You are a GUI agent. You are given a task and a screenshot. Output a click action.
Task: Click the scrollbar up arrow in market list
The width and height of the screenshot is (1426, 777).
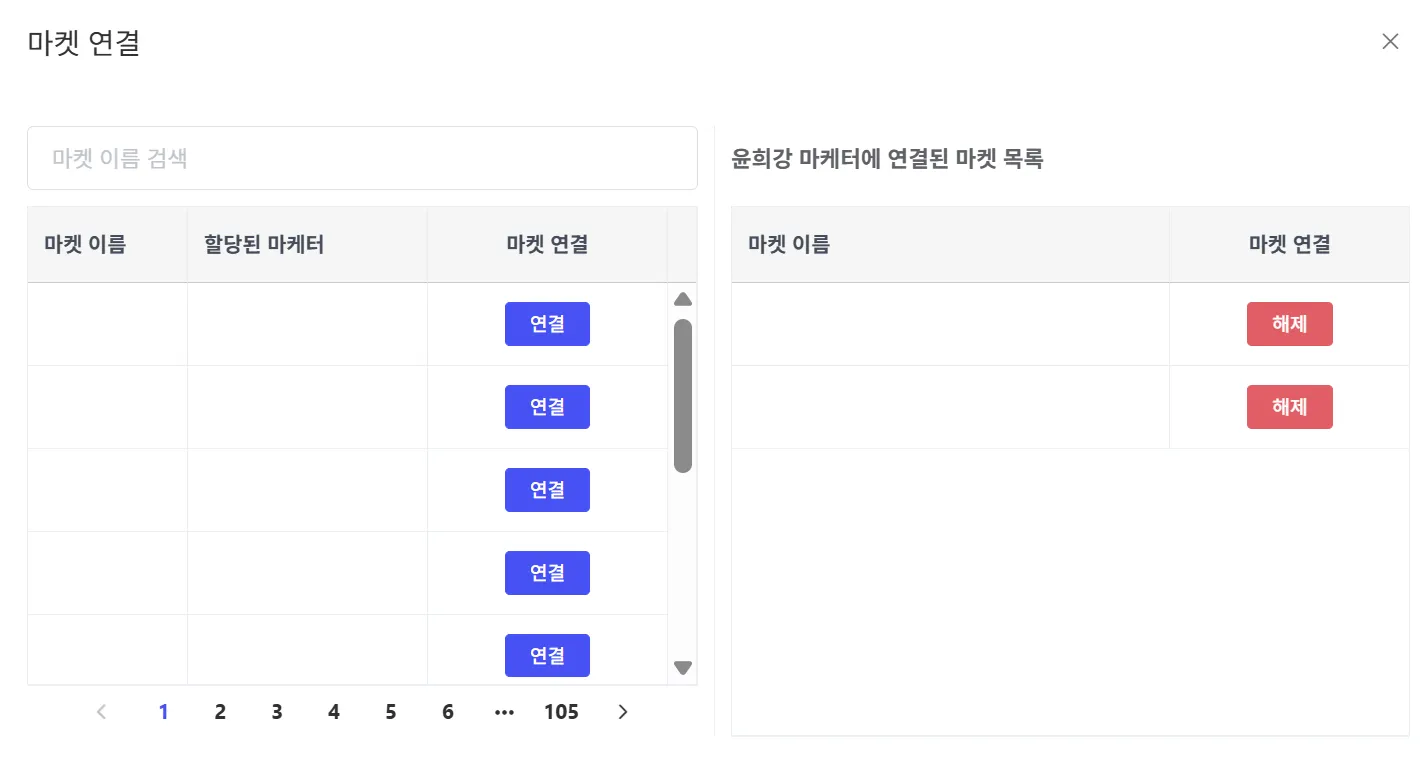point(683,299)
